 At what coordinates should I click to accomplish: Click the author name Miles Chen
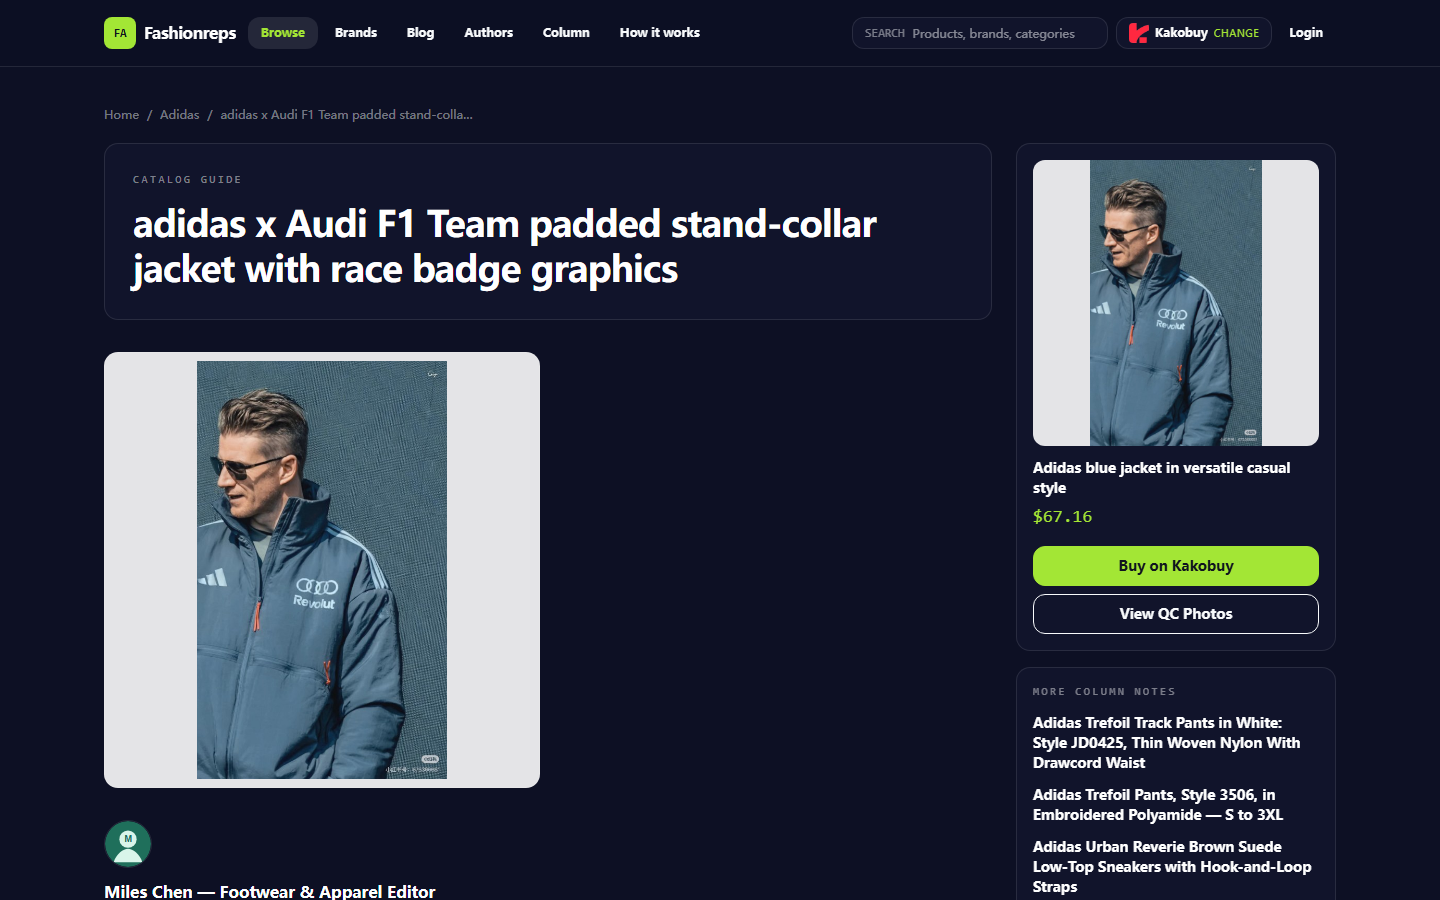[x=148, y=891]
